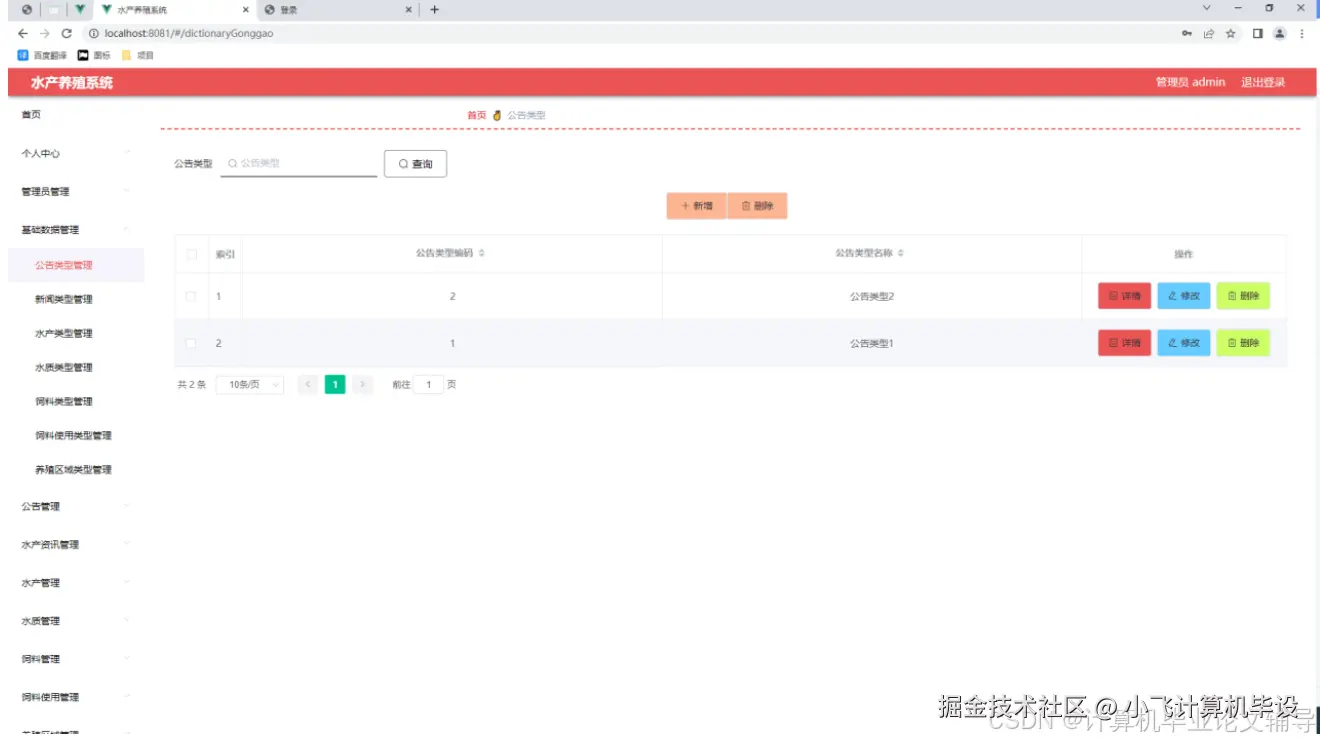Click 详情 for row 公告类型2
1320x742 pixels.
tap(1125, 296)
